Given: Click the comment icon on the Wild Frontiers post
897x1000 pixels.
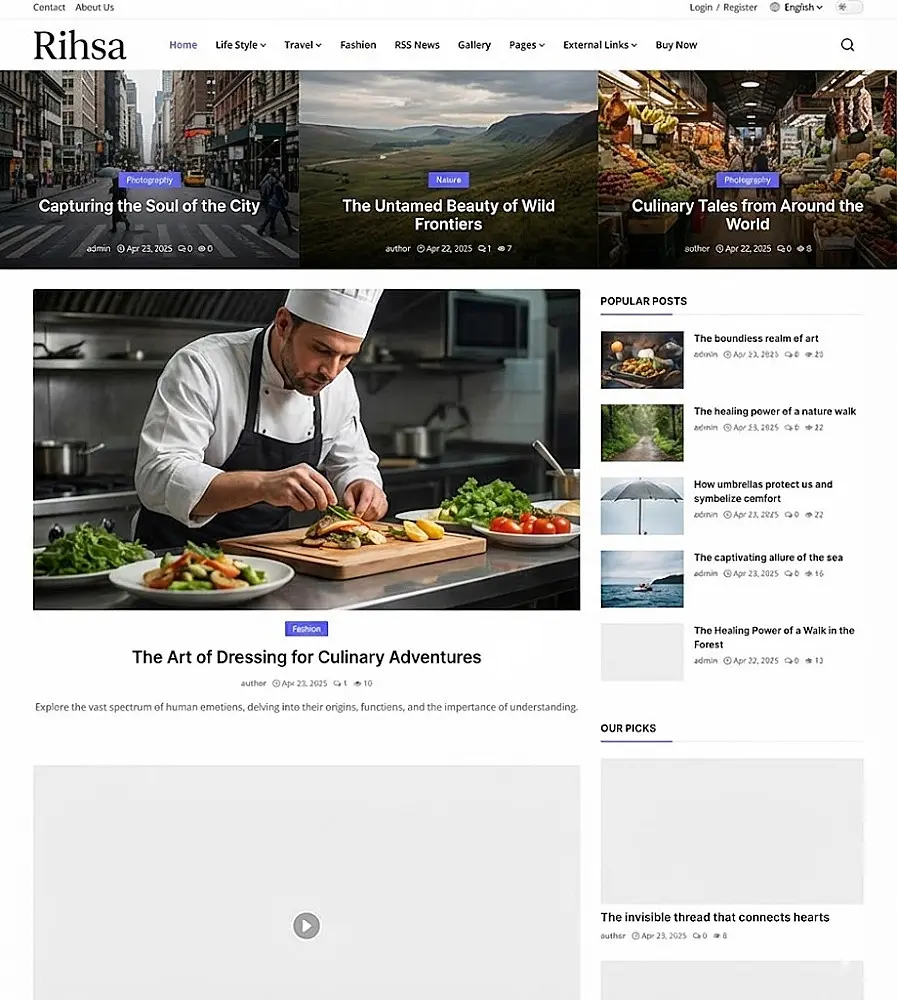Looking at the screenshot, I should [482, 249].
